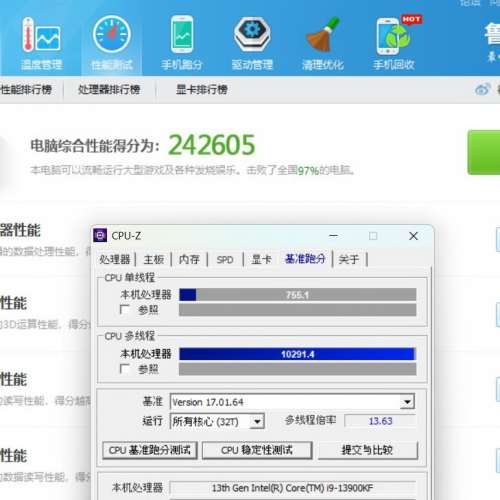Viewport: 500px width, 500px height.
Task: Click the CPU 稳定性测试 button
Action: (x=257, y=450)
